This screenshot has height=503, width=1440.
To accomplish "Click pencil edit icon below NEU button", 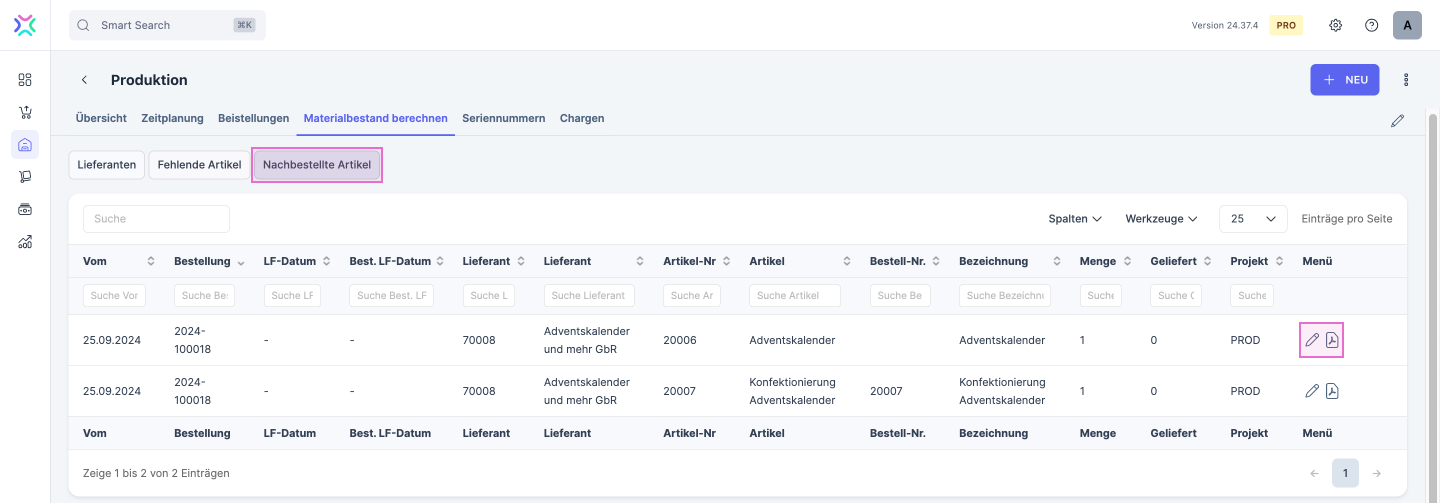I will 1397,120.
